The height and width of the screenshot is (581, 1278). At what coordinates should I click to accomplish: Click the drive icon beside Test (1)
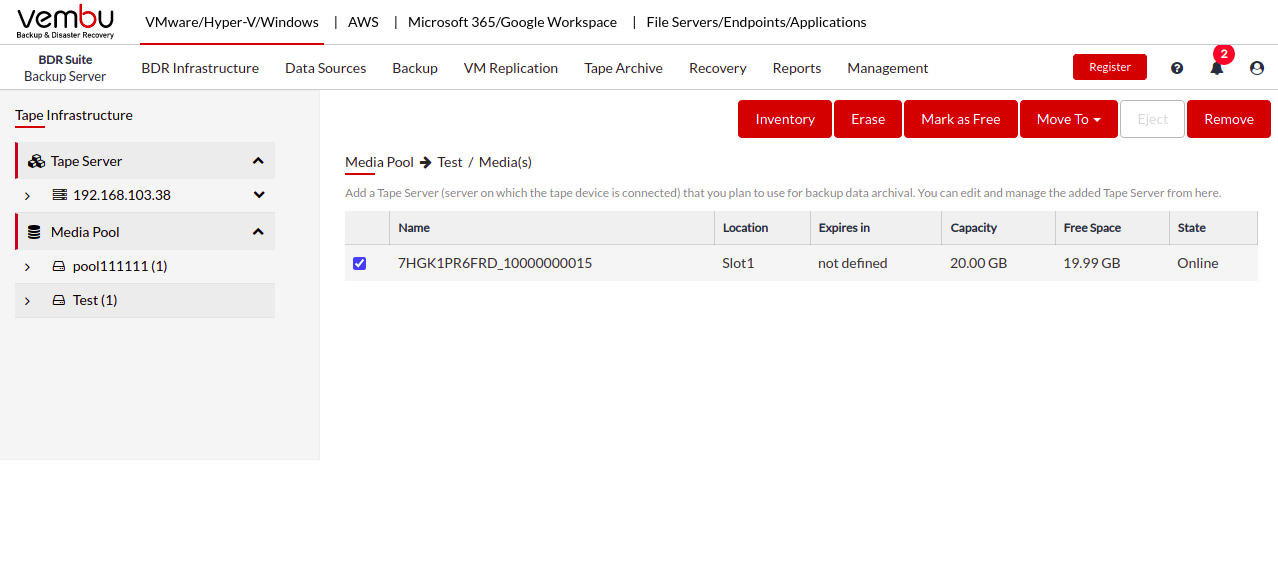(x=59, y=300)
